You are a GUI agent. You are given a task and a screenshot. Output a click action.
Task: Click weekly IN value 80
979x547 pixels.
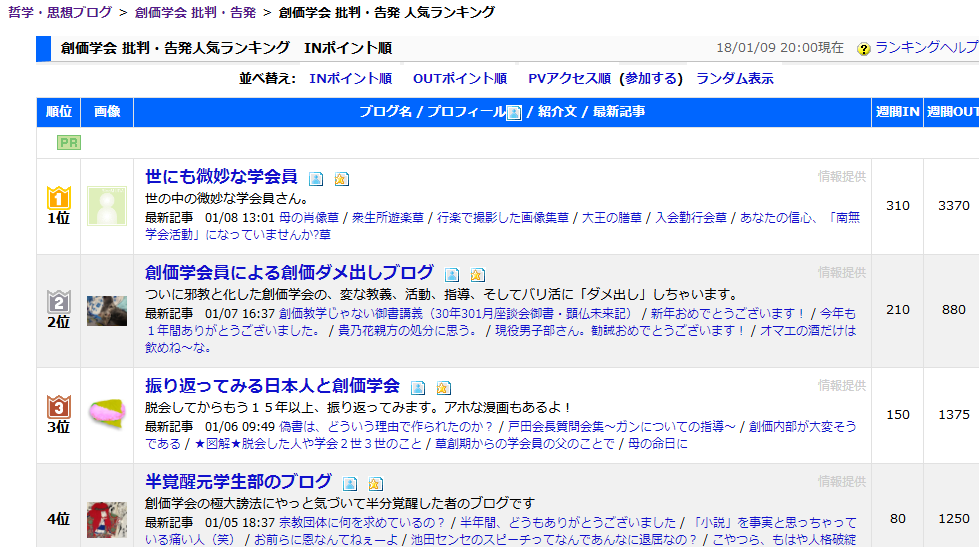tap(898, 519)
